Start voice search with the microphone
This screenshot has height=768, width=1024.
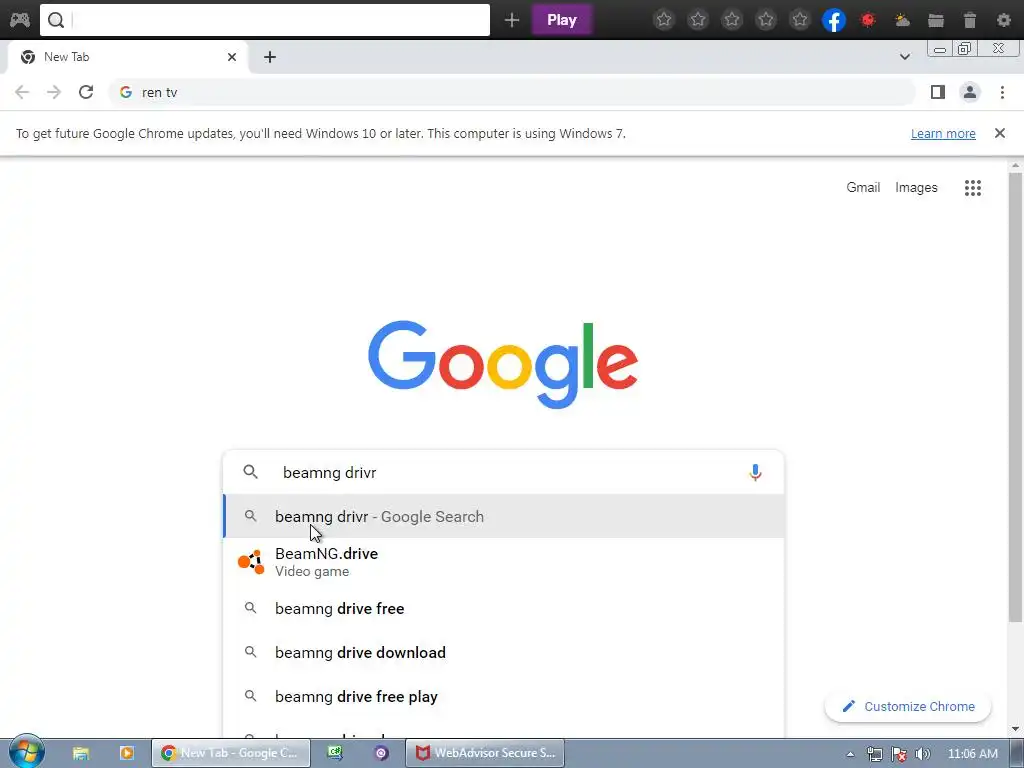(x=755, y=472)
